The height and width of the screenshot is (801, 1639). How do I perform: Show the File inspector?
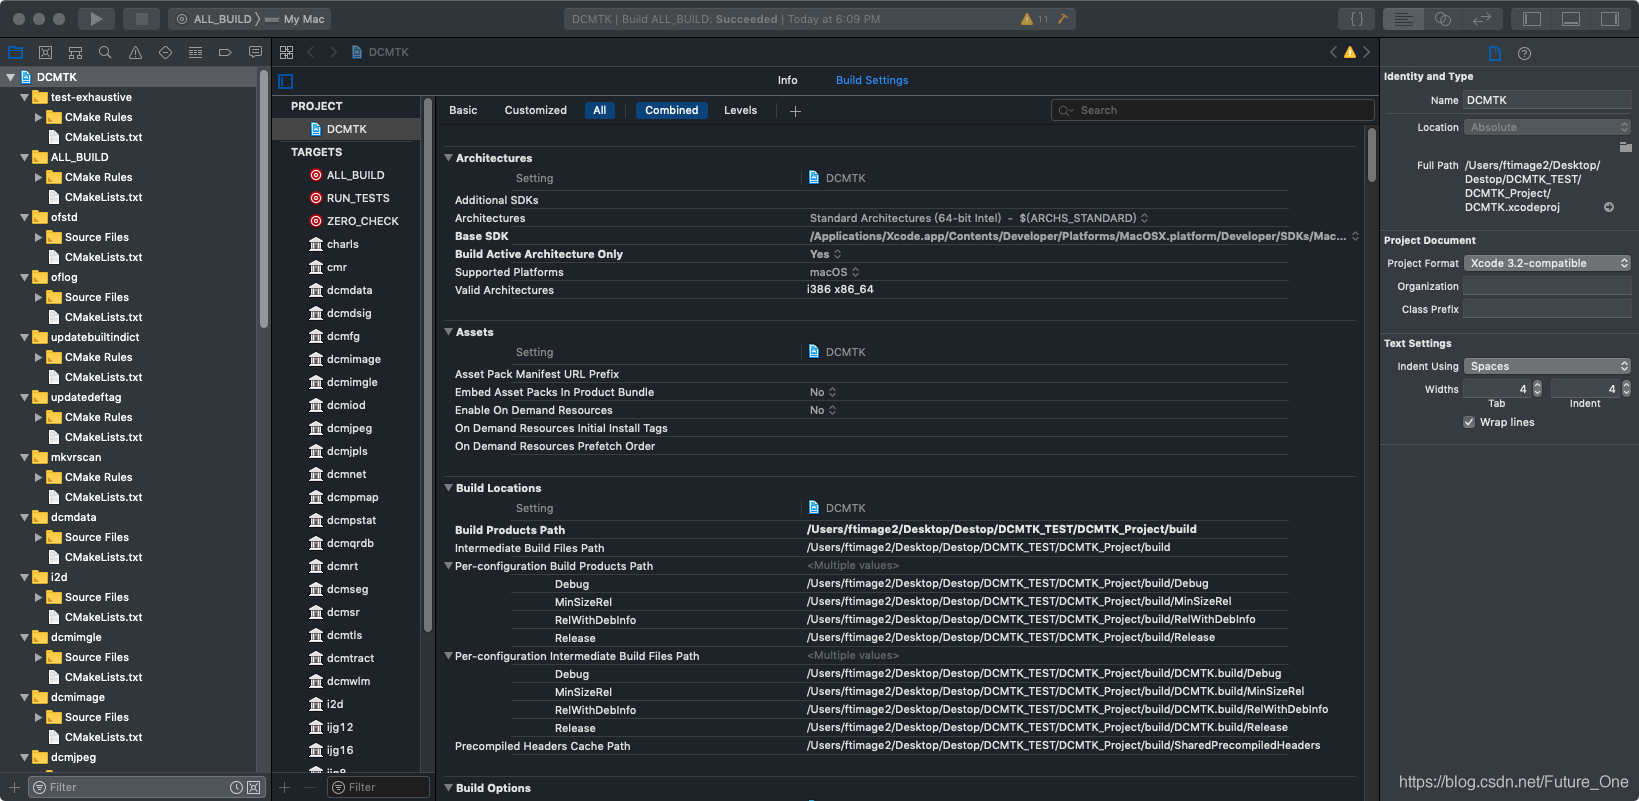[x=1495, y=53]
